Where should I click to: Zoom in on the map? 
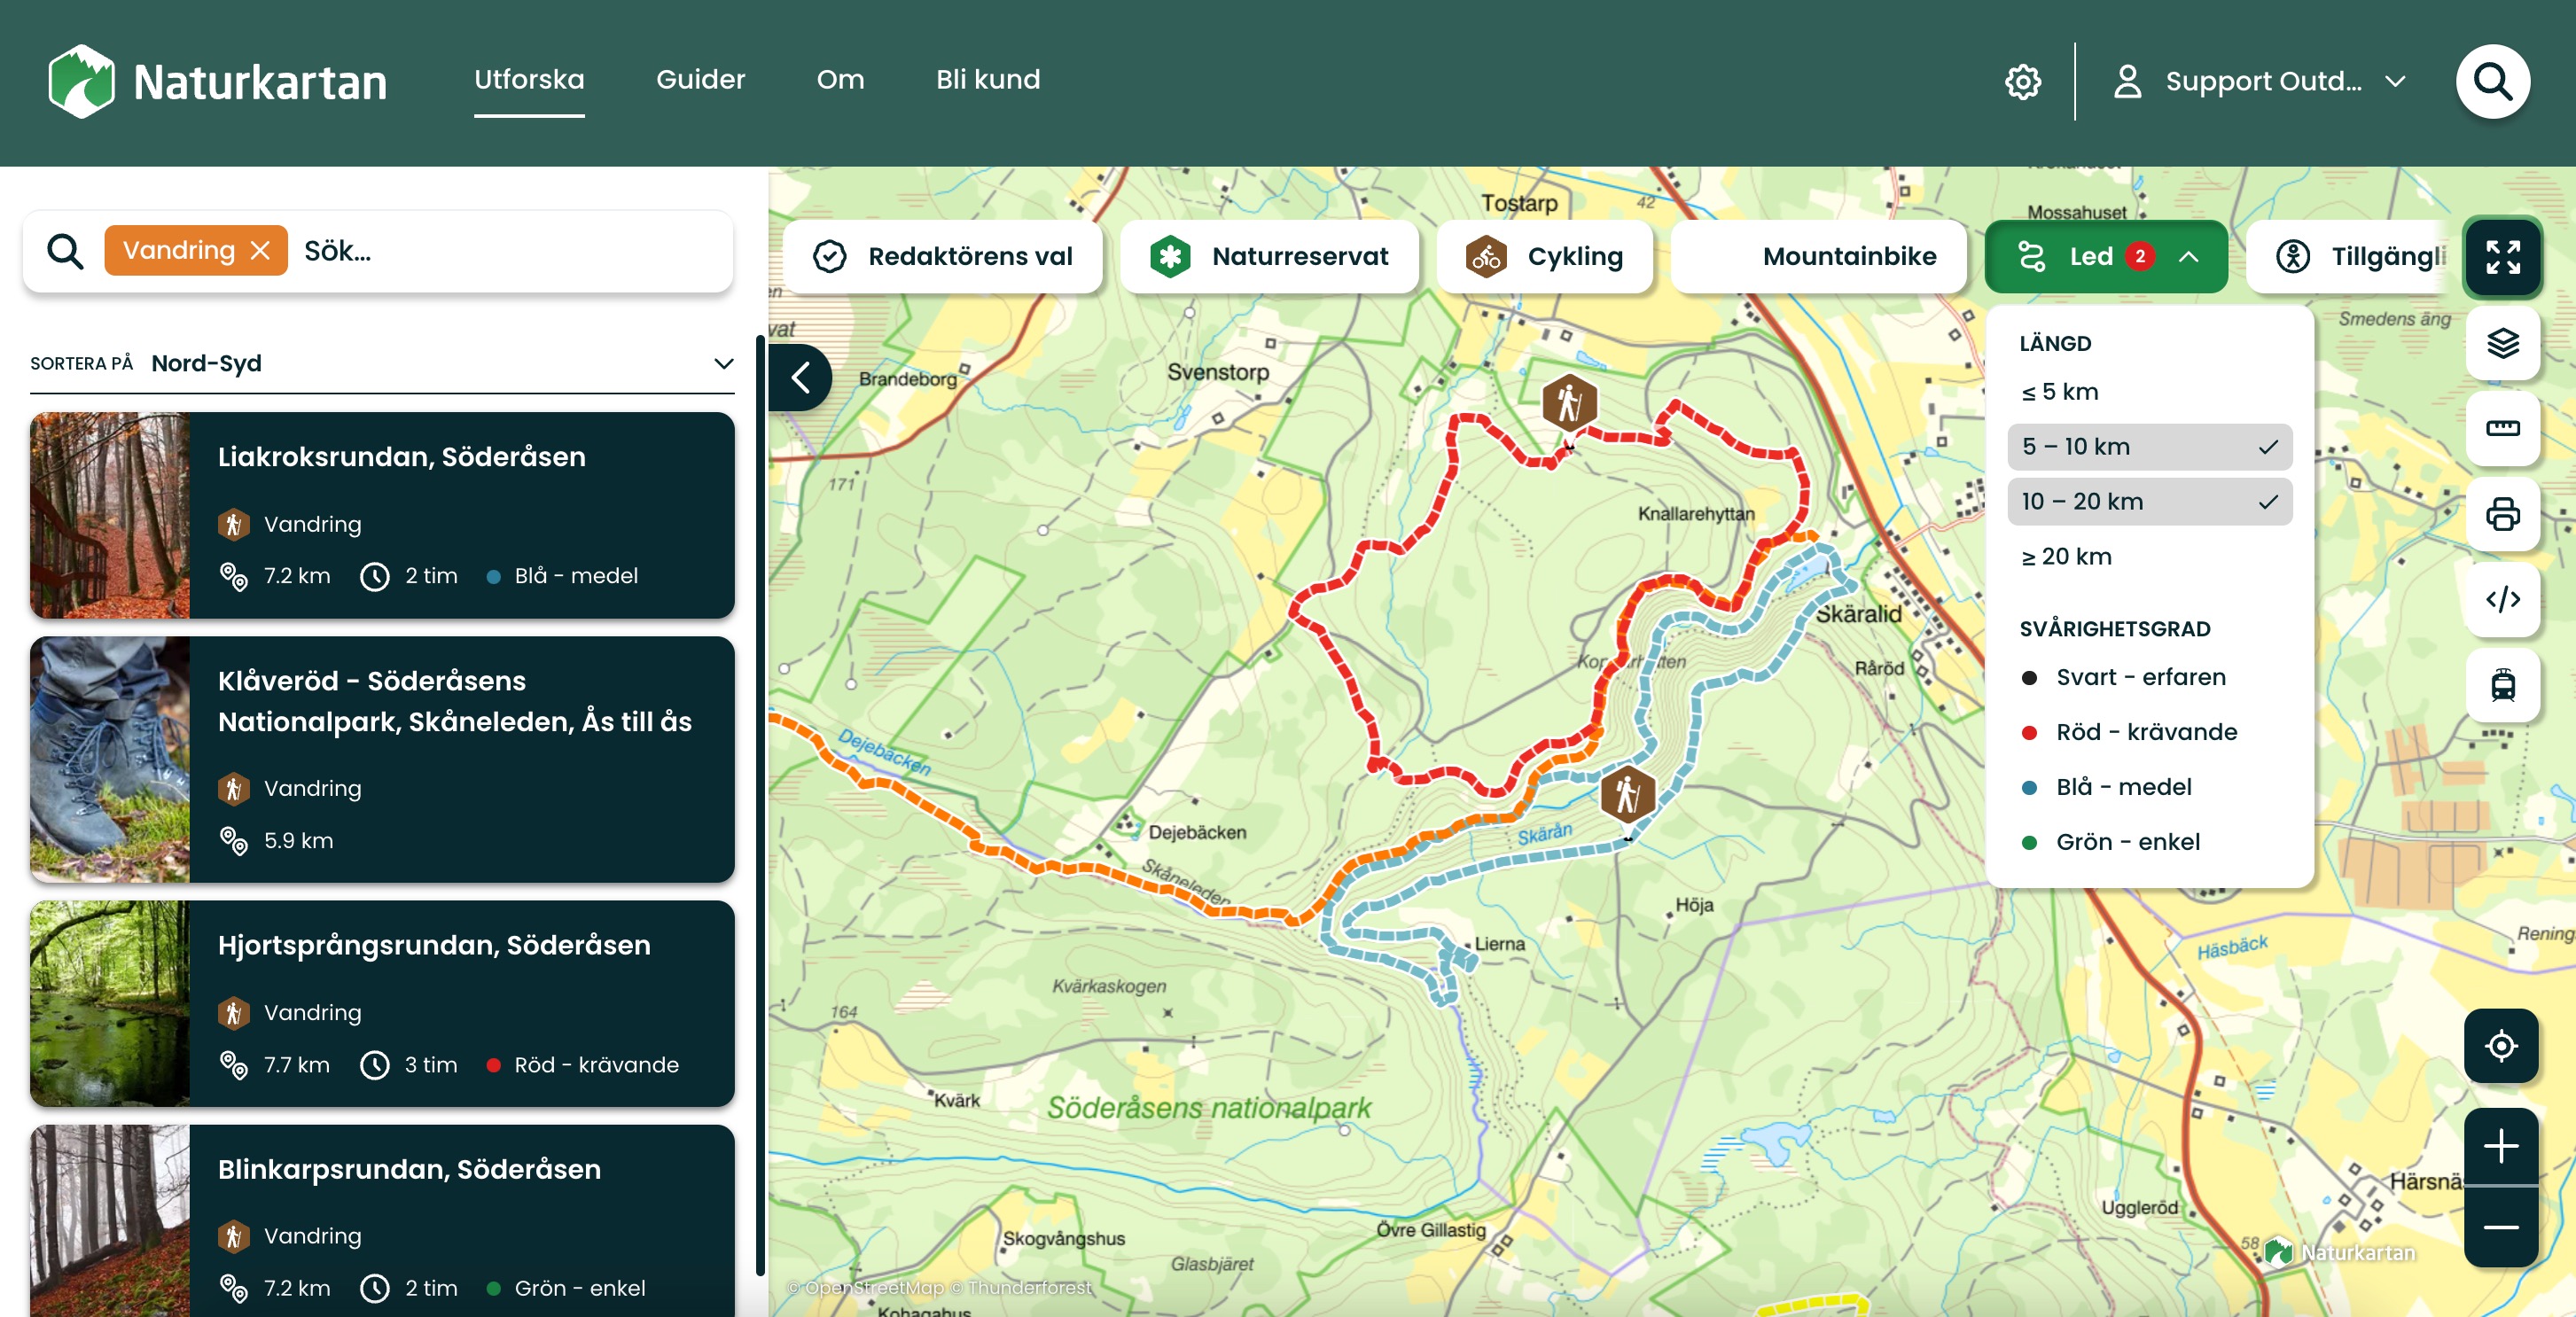pos(2500,1146)
